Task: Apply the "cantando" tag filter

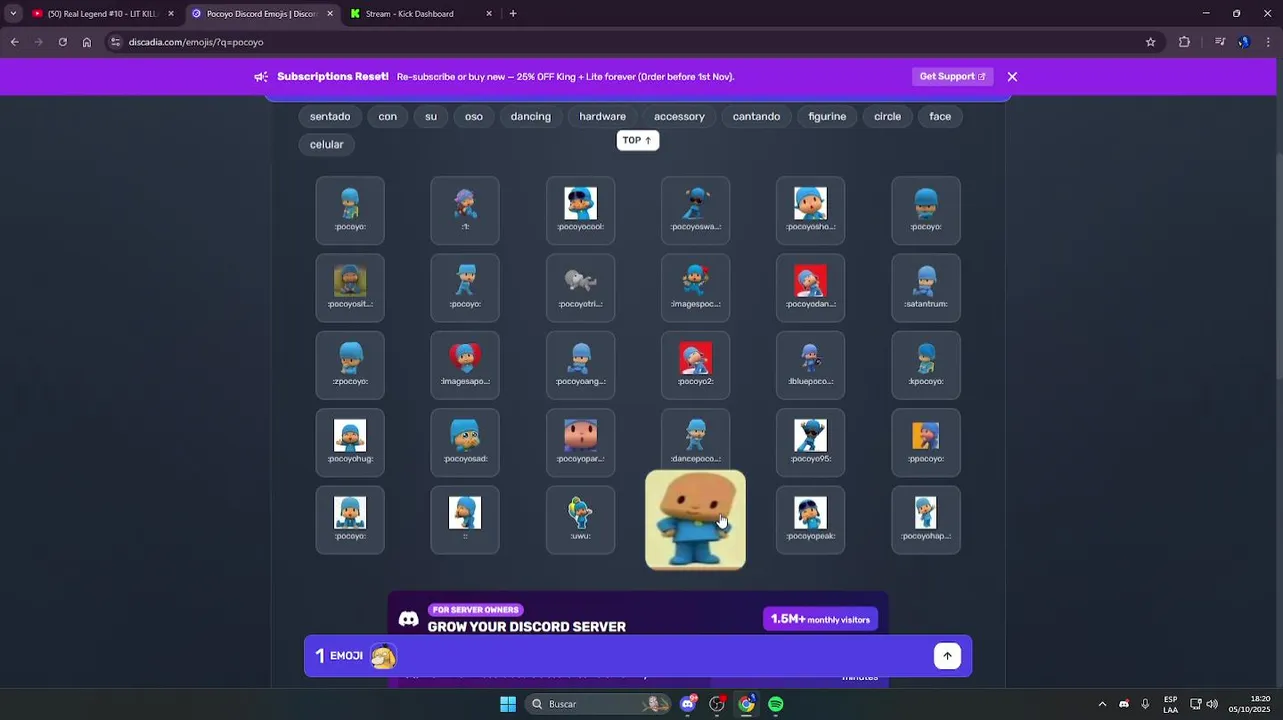Action: point(756,116)
